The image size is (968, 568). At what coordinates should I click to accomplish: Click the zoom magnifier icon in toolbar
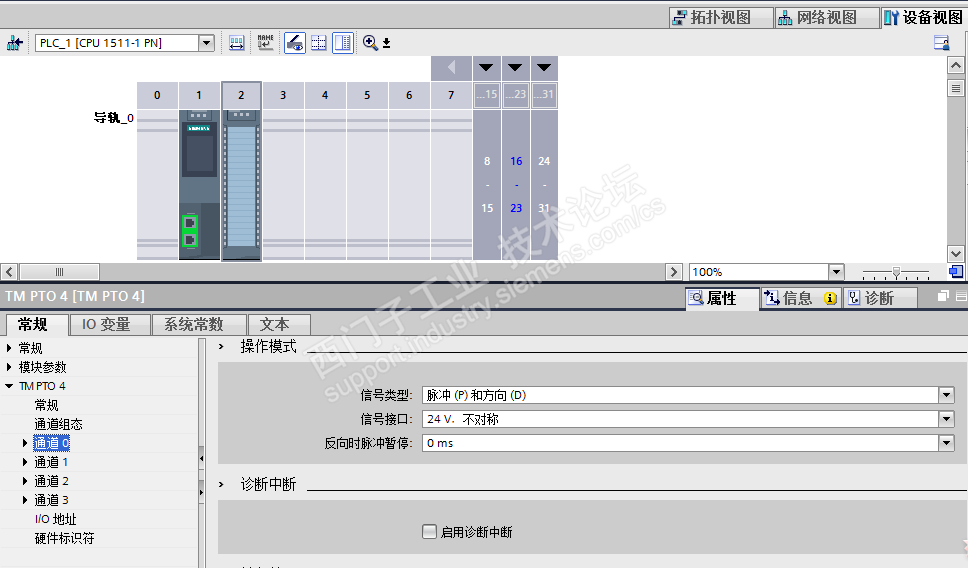[370, 43]
